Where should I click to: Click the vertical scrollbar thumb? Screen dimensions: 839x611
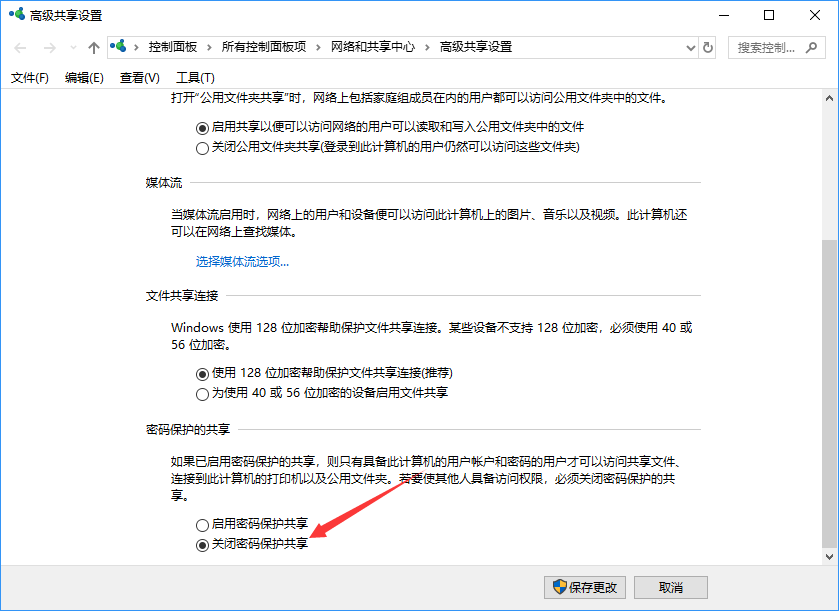pos(829,393)
